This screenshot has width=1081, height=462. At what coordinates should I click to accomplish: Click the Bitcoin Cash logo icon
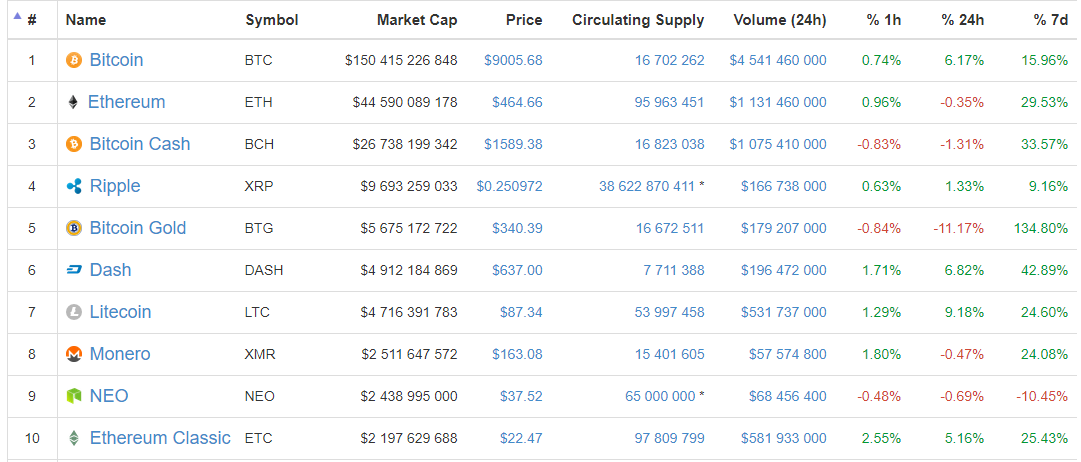point(73,145)
